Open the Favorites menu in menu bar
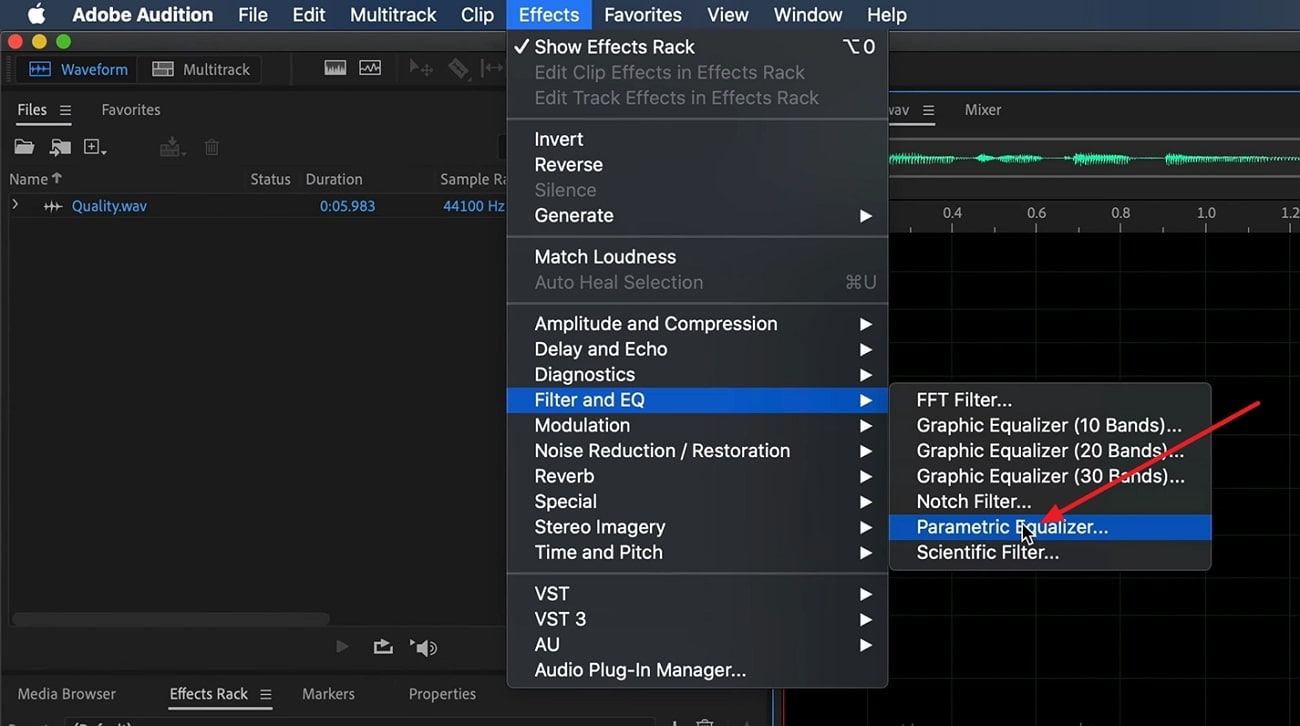Image resolution: width=1300 pixels, height=726 pixels. (643, 15)
